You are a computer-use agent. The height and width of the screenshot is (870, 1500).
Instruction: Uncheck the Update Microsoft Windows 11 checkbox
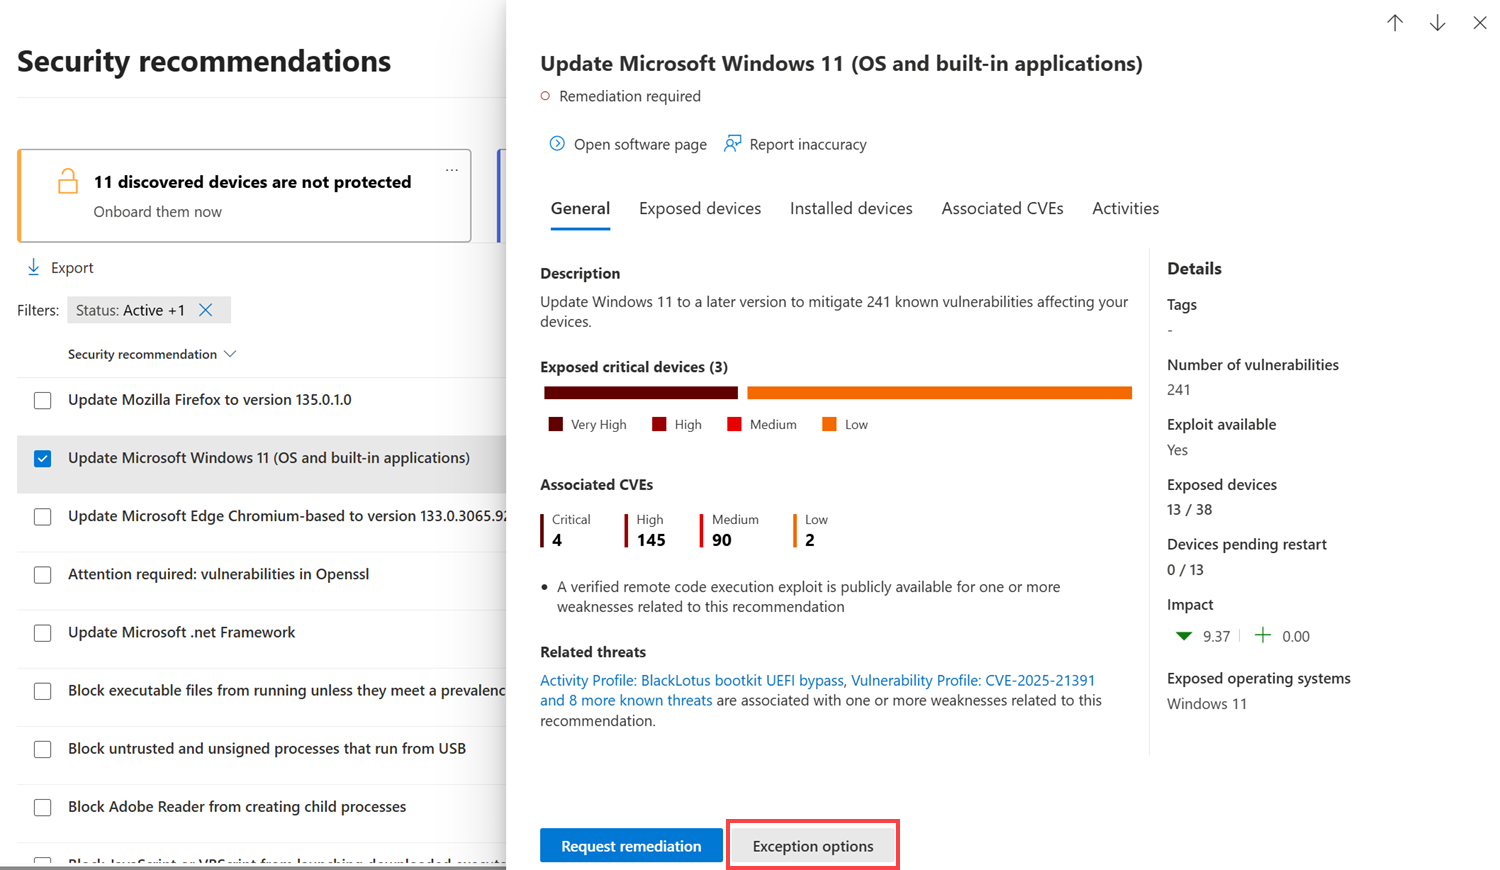pos(43,459)
